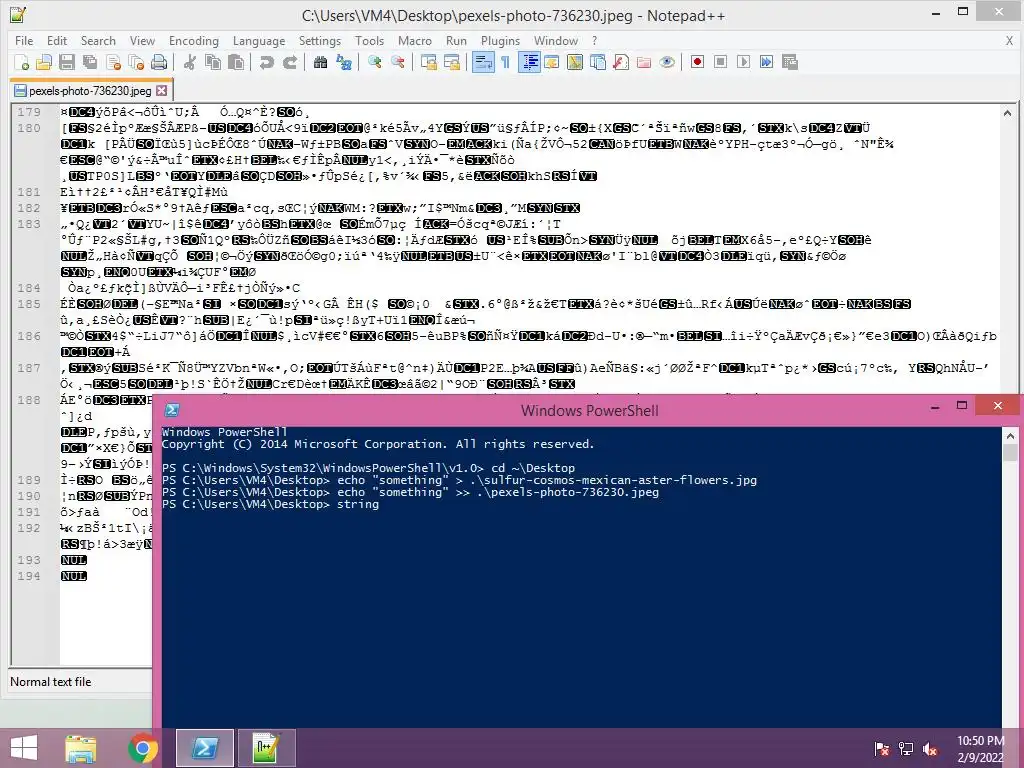Undo the last edit via toolbar
The height and width of the screenshot is (768, 1024).
[x=266, y=62]
